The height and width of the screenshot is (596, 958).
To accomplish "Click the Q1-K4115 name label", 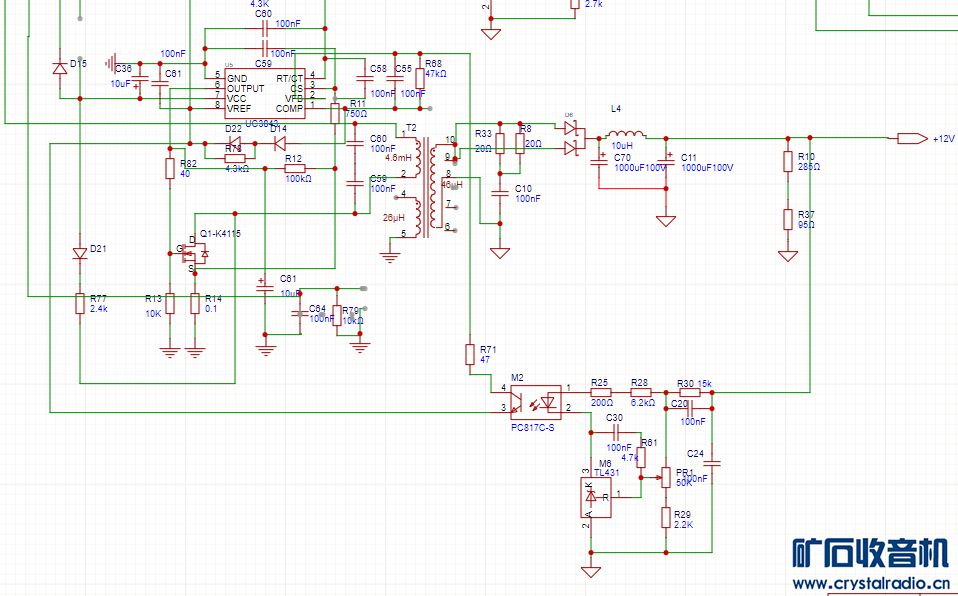I will [221, 234].
